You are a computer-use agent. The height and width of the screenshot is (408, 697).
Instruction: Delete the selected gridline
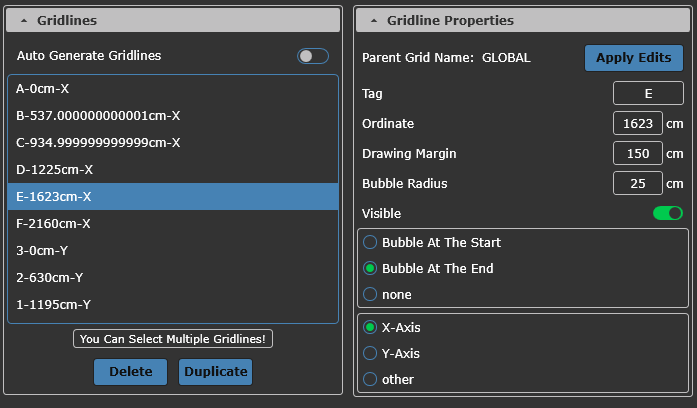point(130,372)
